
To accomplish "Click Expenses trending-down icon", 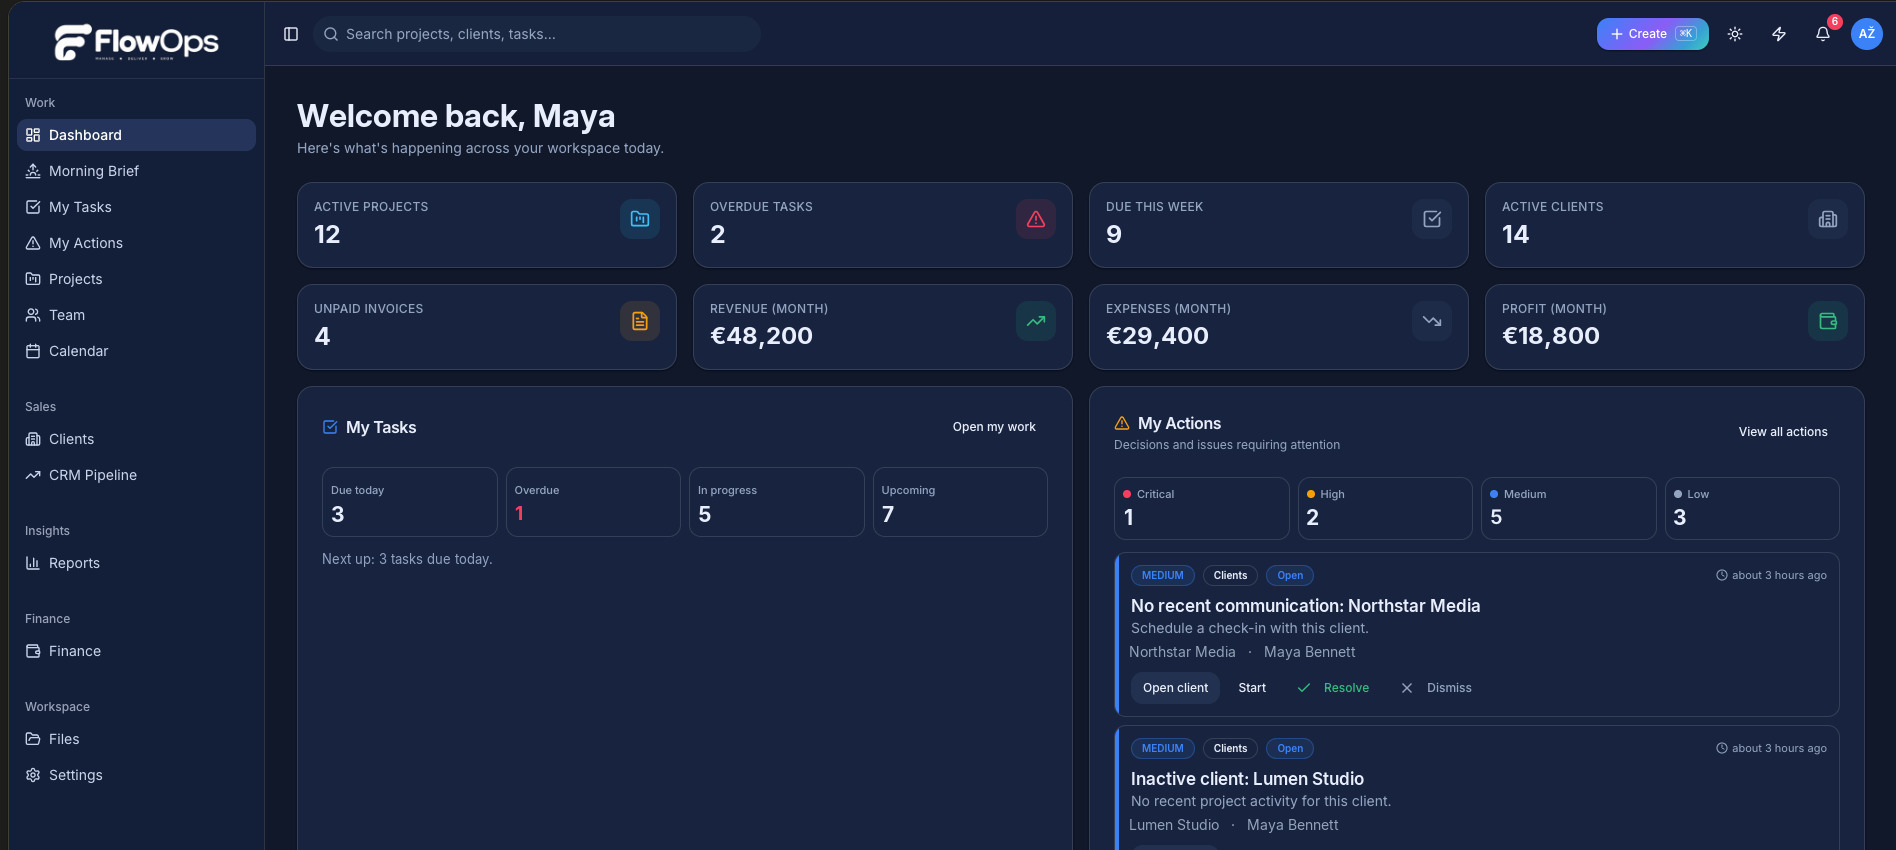I will point(1432,321).
